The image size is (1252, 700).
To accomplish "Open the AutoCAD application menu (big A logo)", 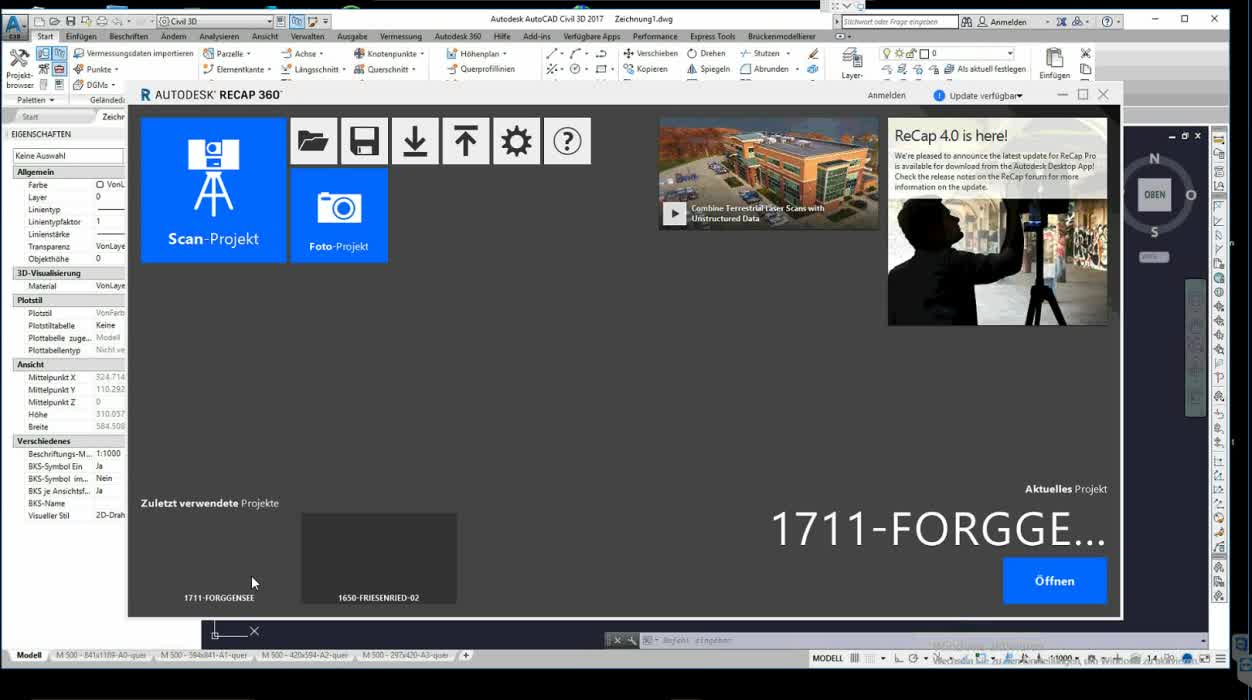I will click(15, 25).
